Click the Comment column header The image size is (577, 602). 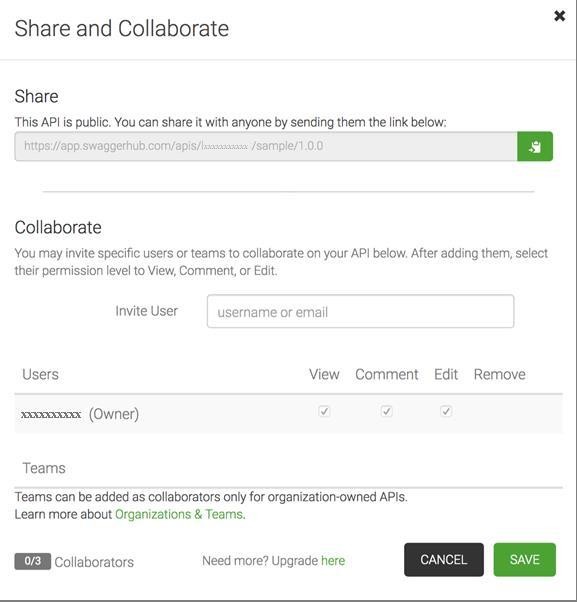(x=387, y=374)
